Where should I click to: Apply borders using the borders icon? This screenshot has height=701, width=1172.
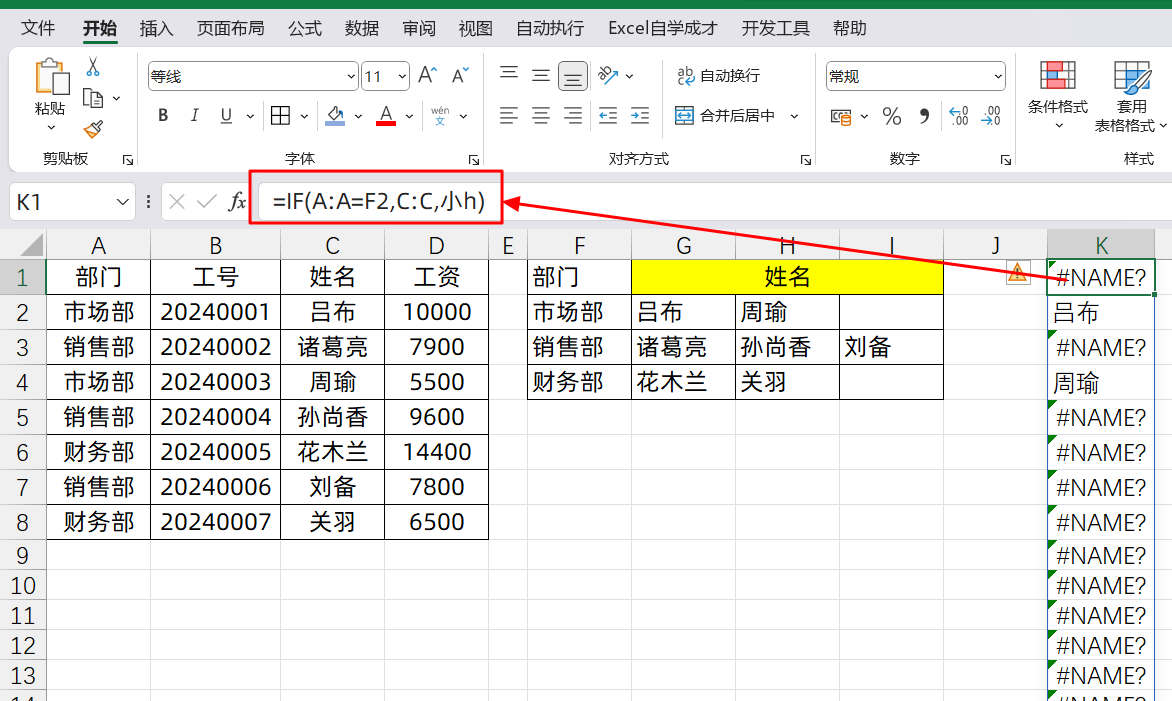(x=280, y=116)
